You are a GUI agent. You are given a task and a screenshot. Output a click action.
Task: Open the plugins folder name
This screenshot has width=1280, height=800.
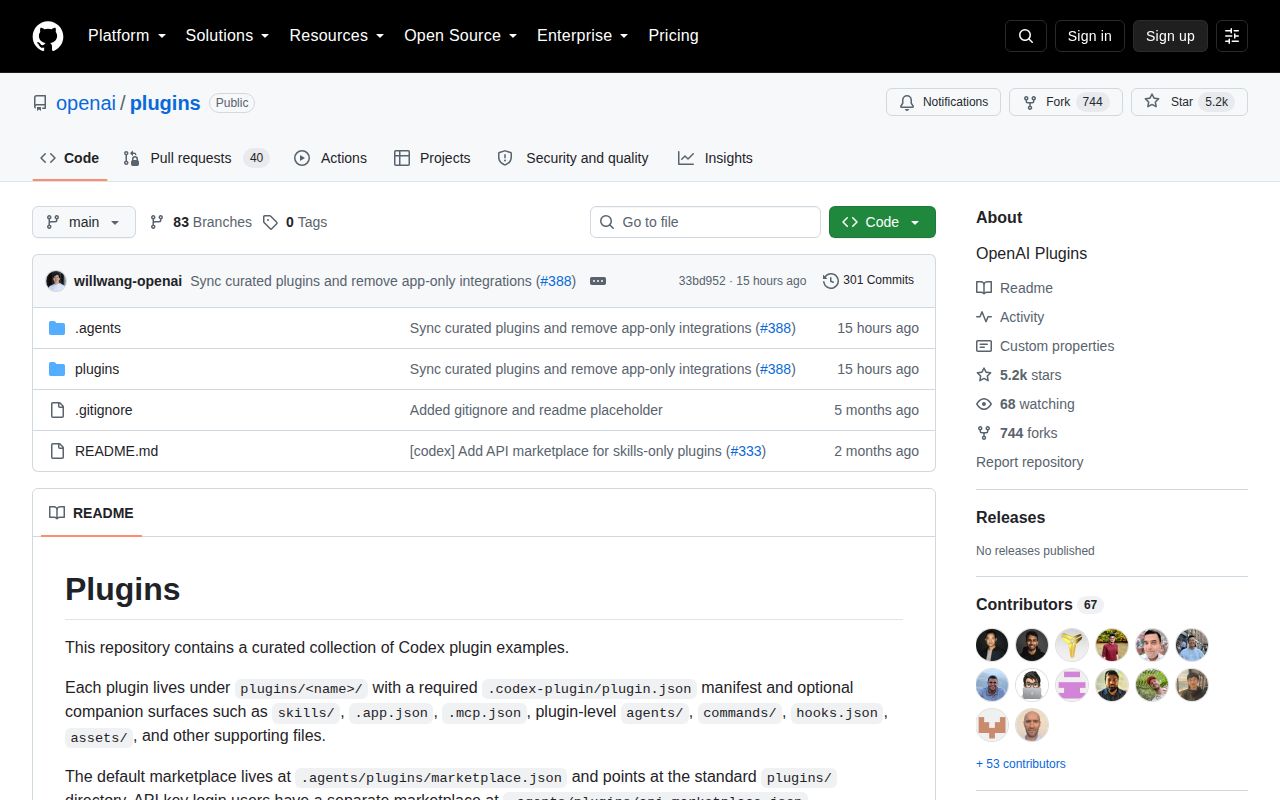[x=97, y=369]
